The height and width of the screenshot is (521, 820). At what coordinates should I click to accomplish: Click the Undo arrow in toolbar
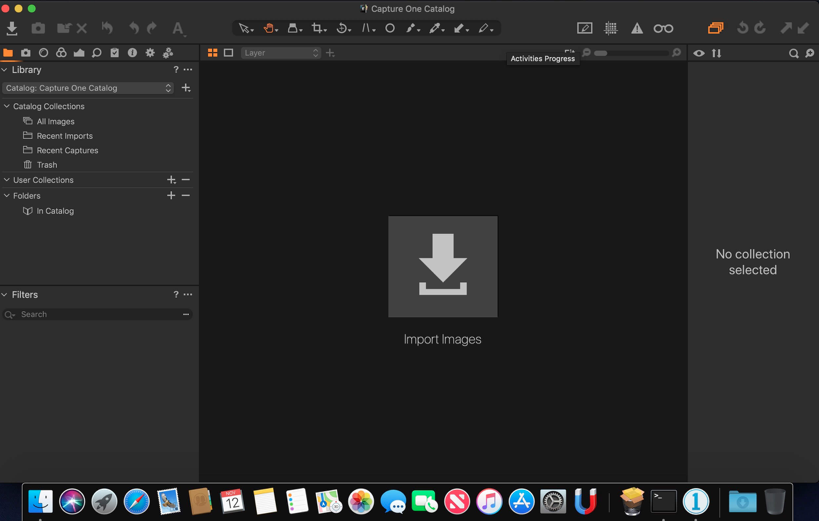pos(134,28)
